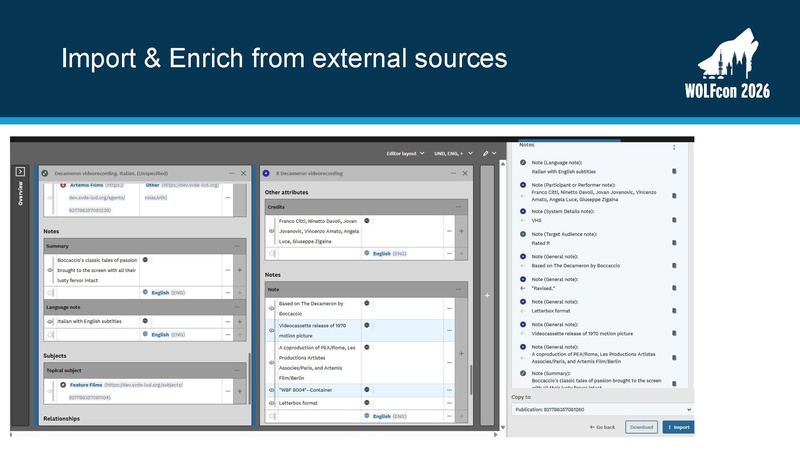Remove the "WBF 8004"--Container note row

coord(449,390)
